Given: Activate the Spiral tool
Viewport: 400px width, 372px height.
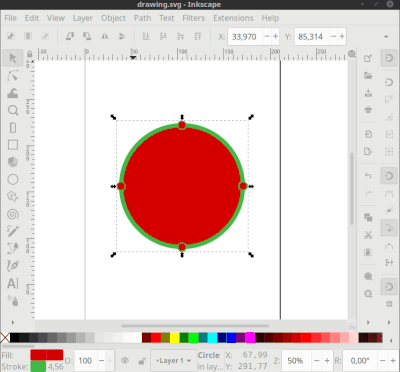Looking at the screenshot, I should (x=13, y=214).
